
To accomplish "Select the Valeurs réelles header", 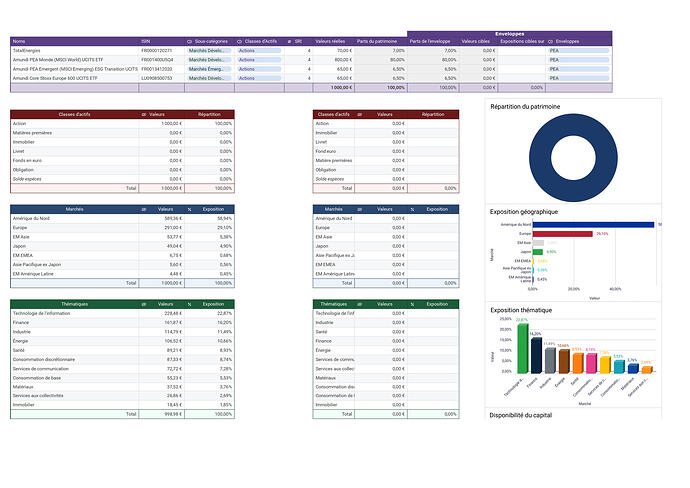I will coord(334,41).
